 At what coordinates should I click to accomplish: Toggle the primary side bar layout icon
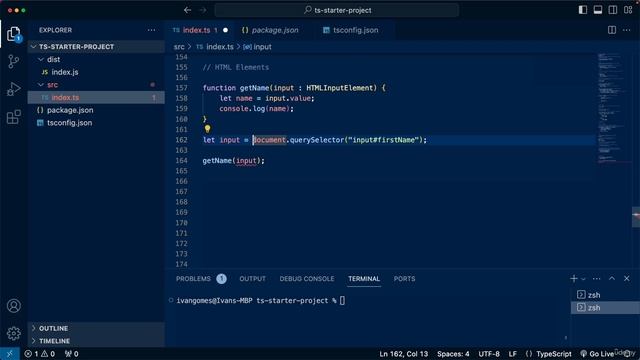click(x=583, y=10)
